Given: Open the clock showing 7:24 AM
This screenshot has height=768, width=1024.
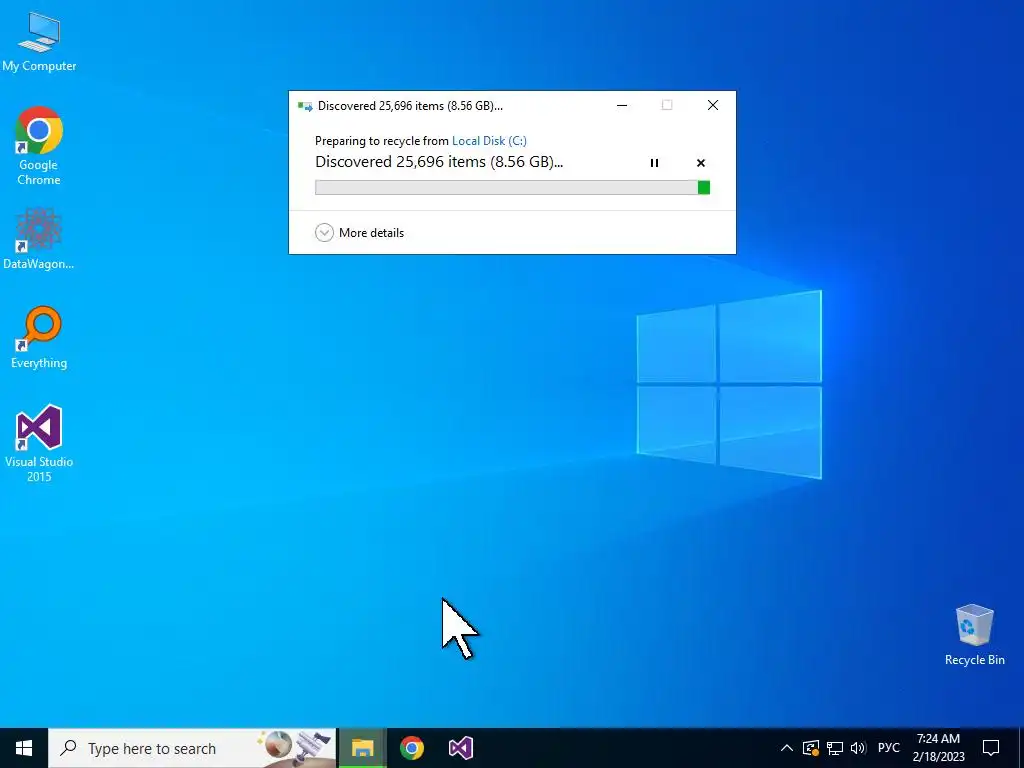Looking at the screenshot, I should [x=938, y=748].
